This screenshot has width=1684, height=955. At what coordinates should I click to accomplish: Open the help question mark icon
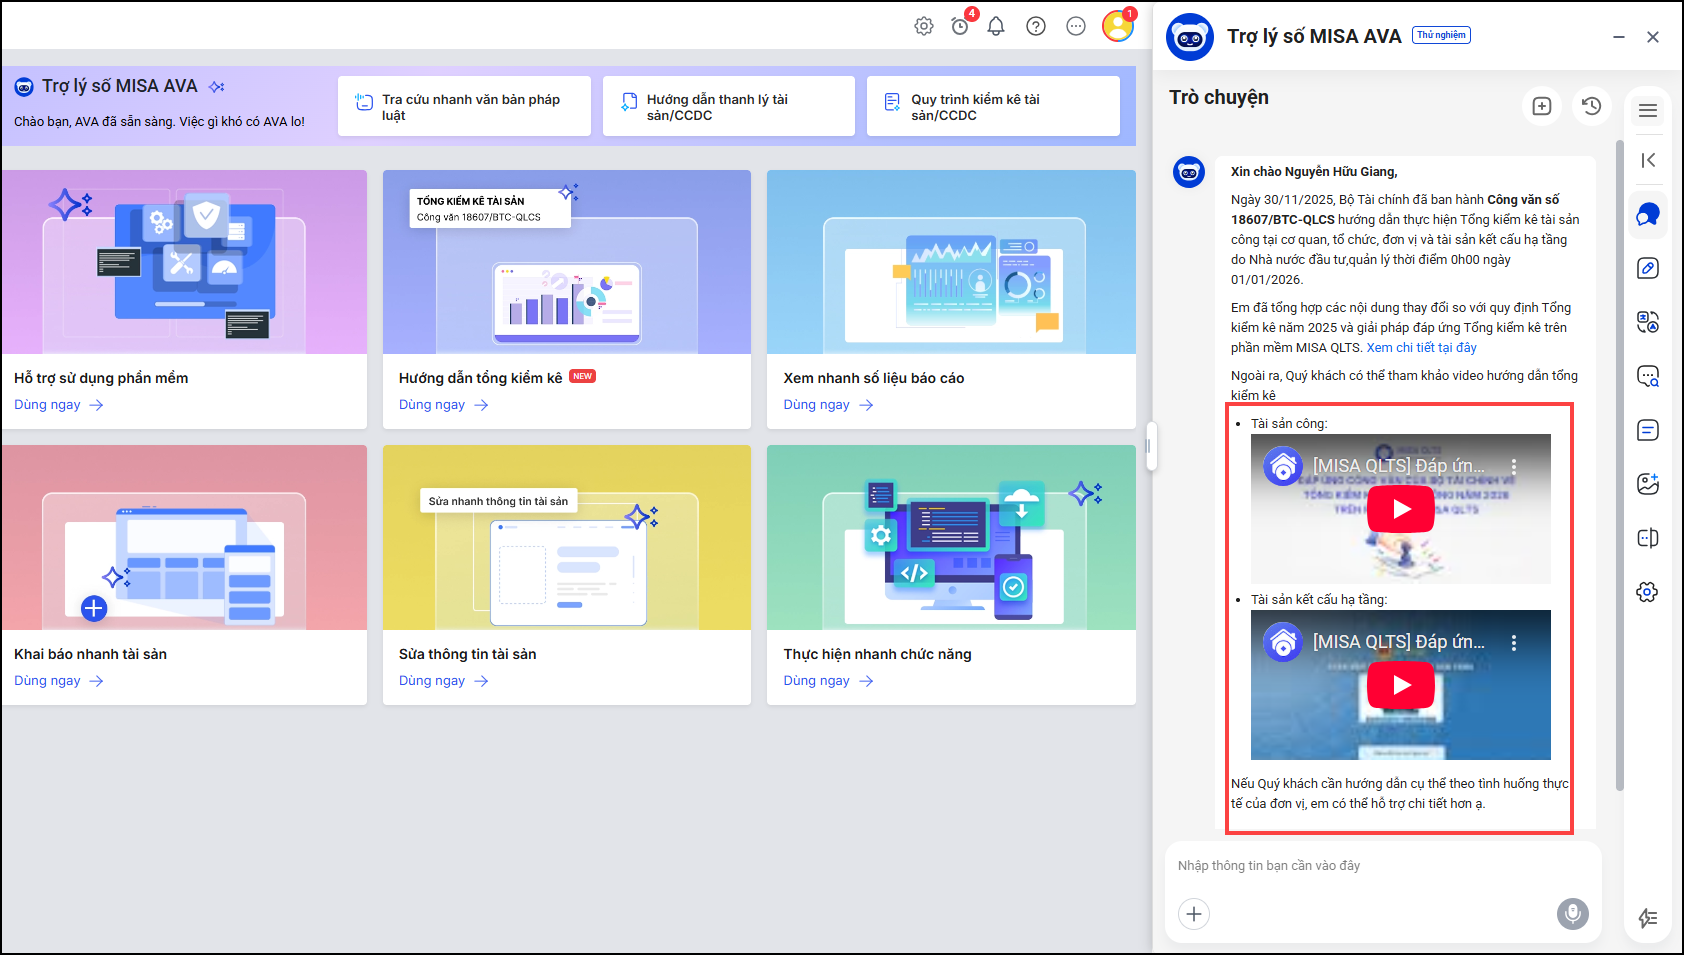click(x=1036, y=26)
